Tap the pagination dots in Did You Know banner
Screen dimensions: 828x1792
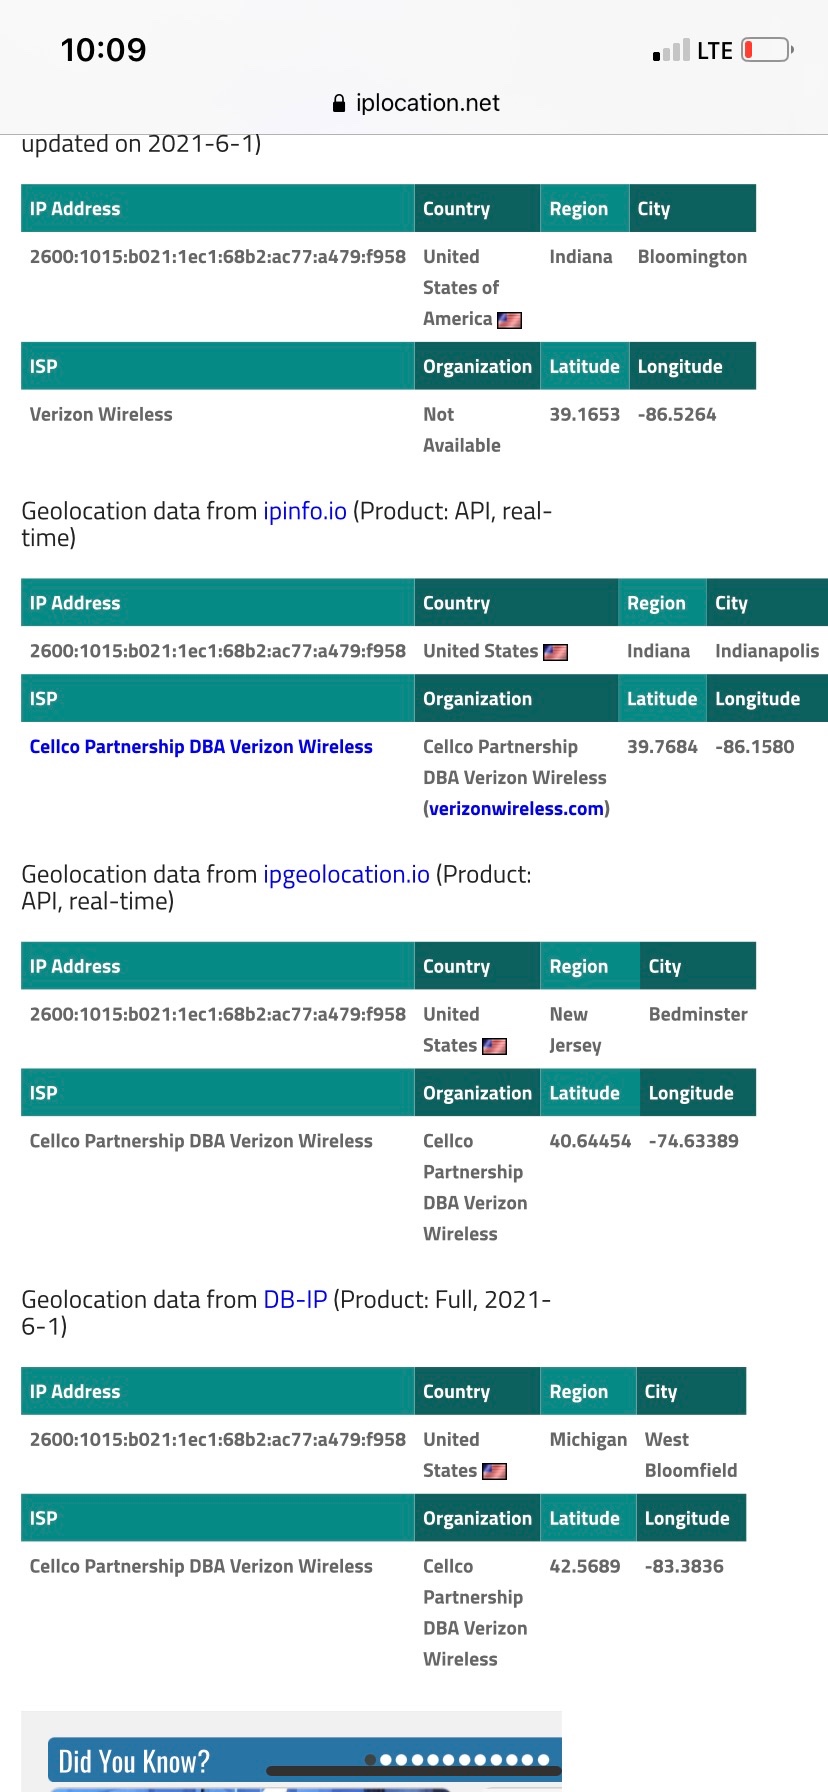(x=458, y=1759)
